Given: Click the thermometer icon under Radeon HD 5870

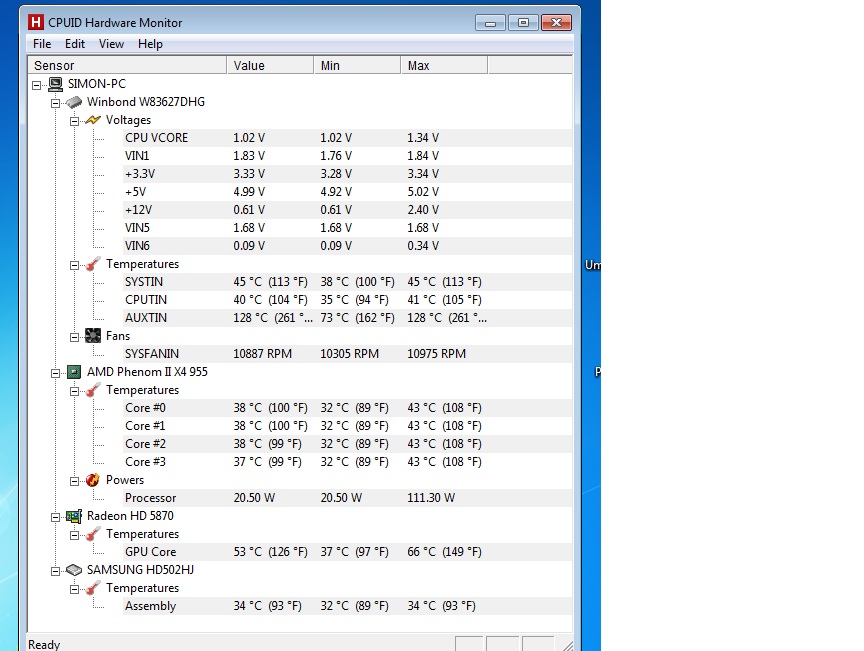Looking at the screenshot, I should (x=93, y=534).
